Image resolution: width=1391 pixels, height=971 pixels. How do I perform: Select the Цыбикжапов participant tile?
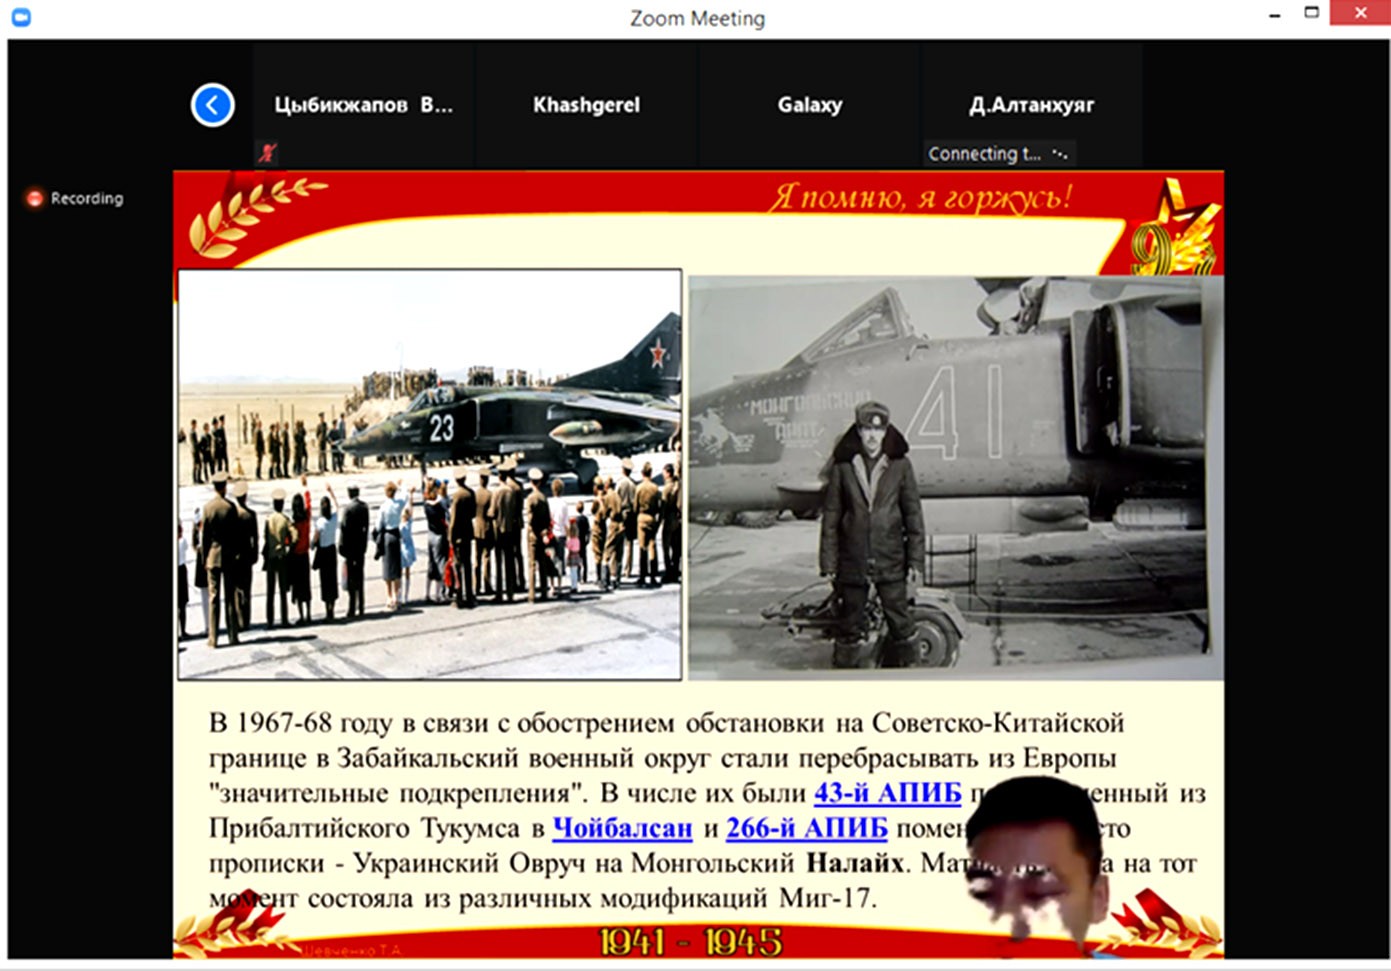pyautogui.click(x=364, y=105)
